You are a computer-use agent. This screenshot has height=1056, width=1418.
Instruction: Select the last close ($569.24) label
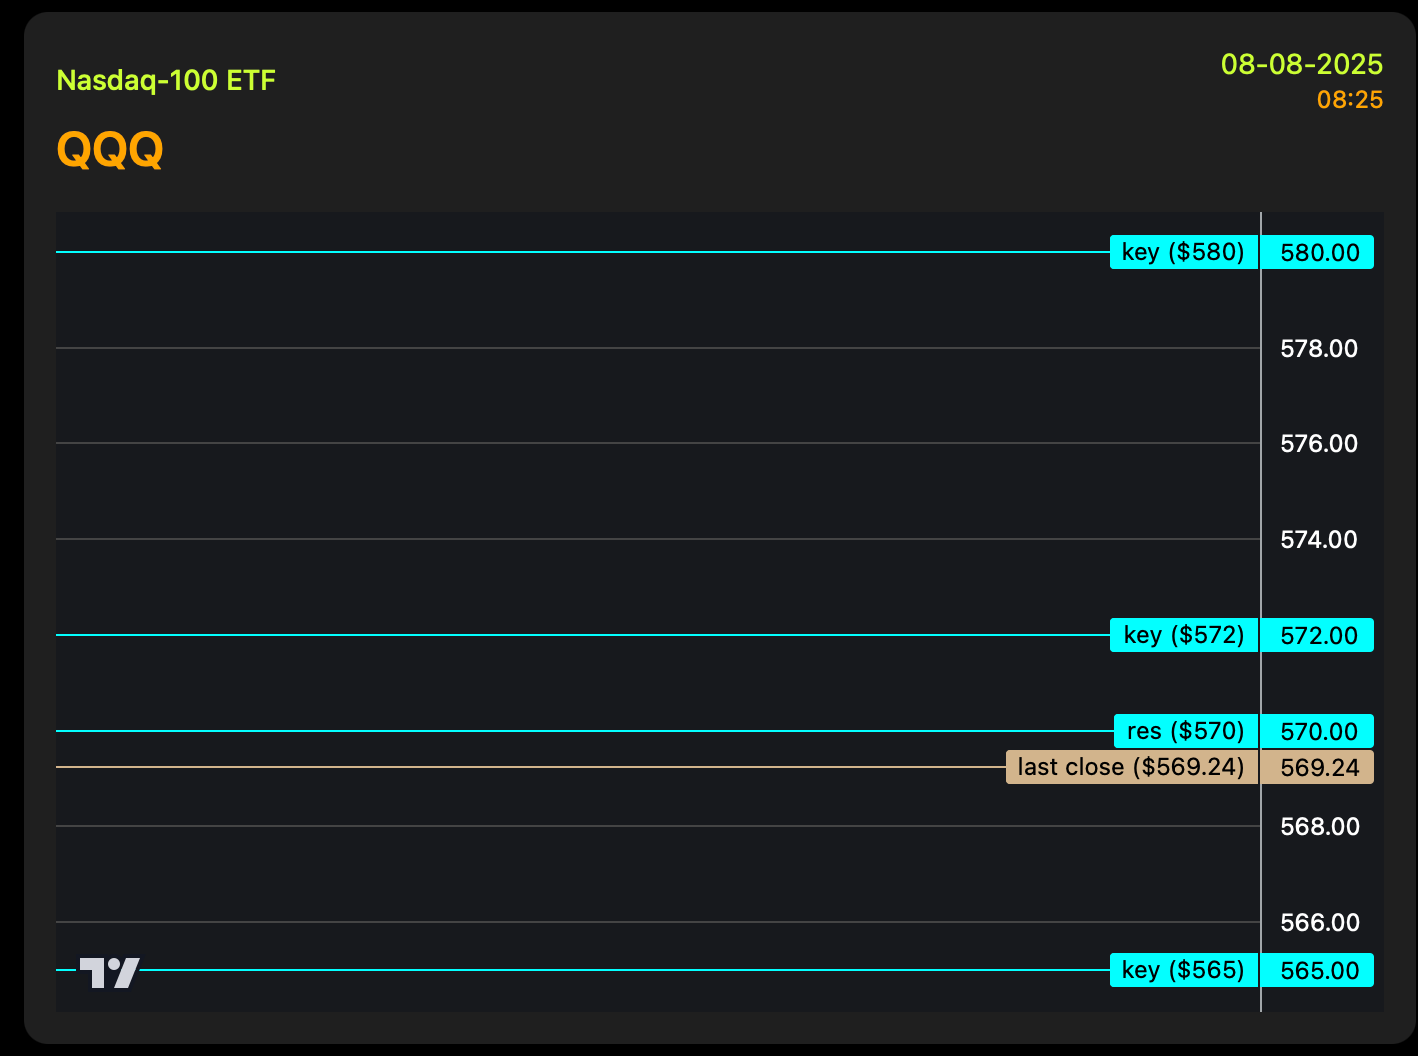(1131, 767)
